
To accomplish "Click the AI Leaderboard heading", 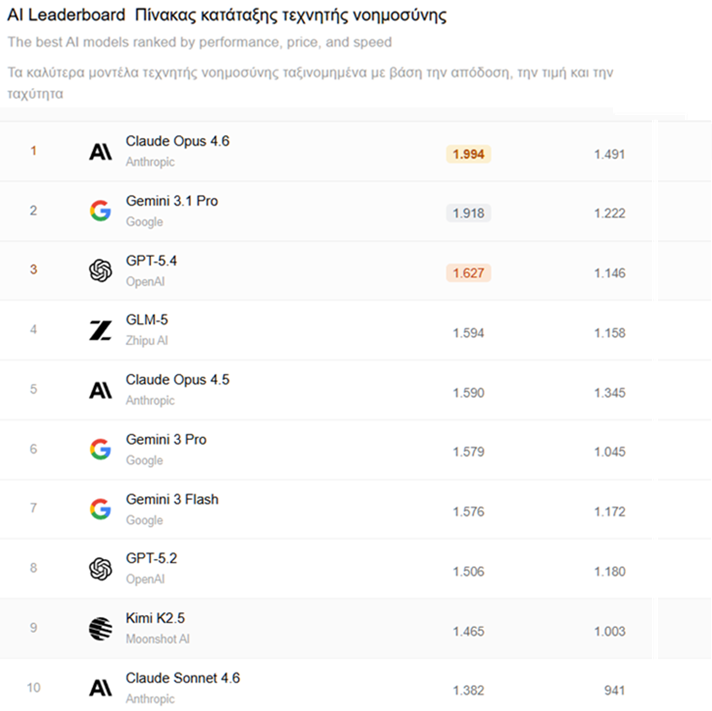I will 65,17.
